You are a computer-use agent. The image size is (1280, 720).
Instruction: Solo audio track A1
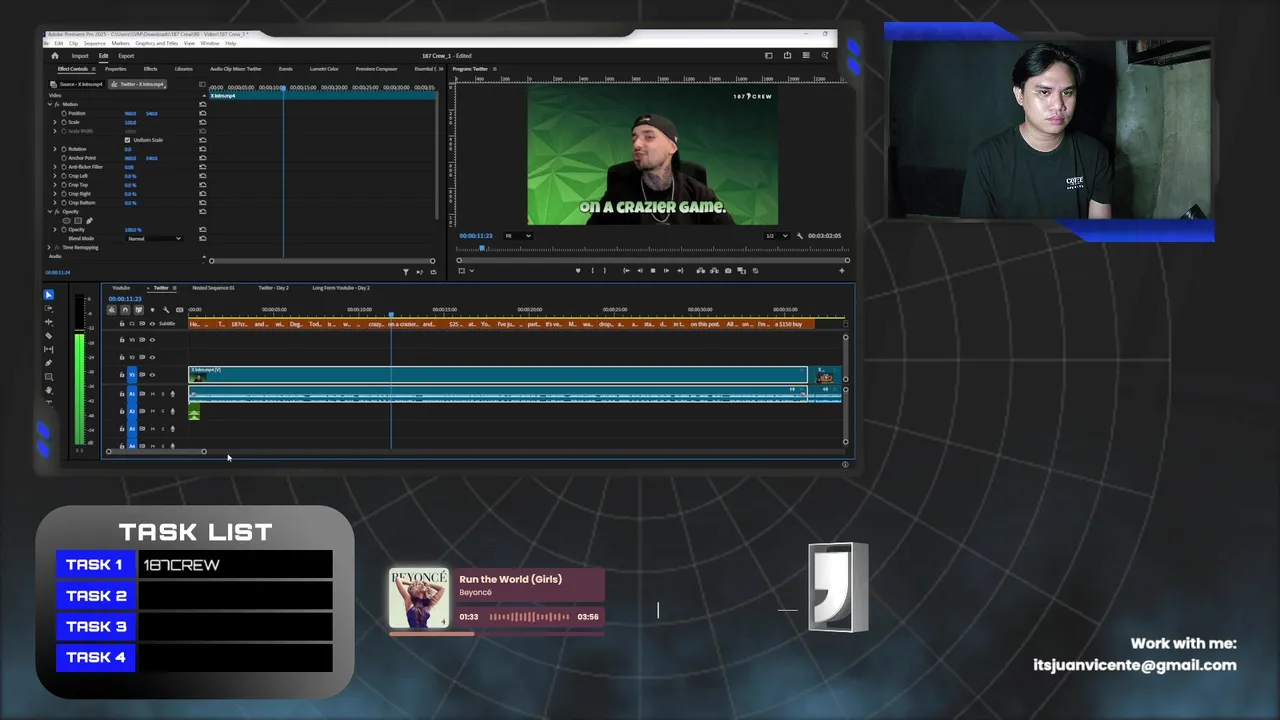163,394
